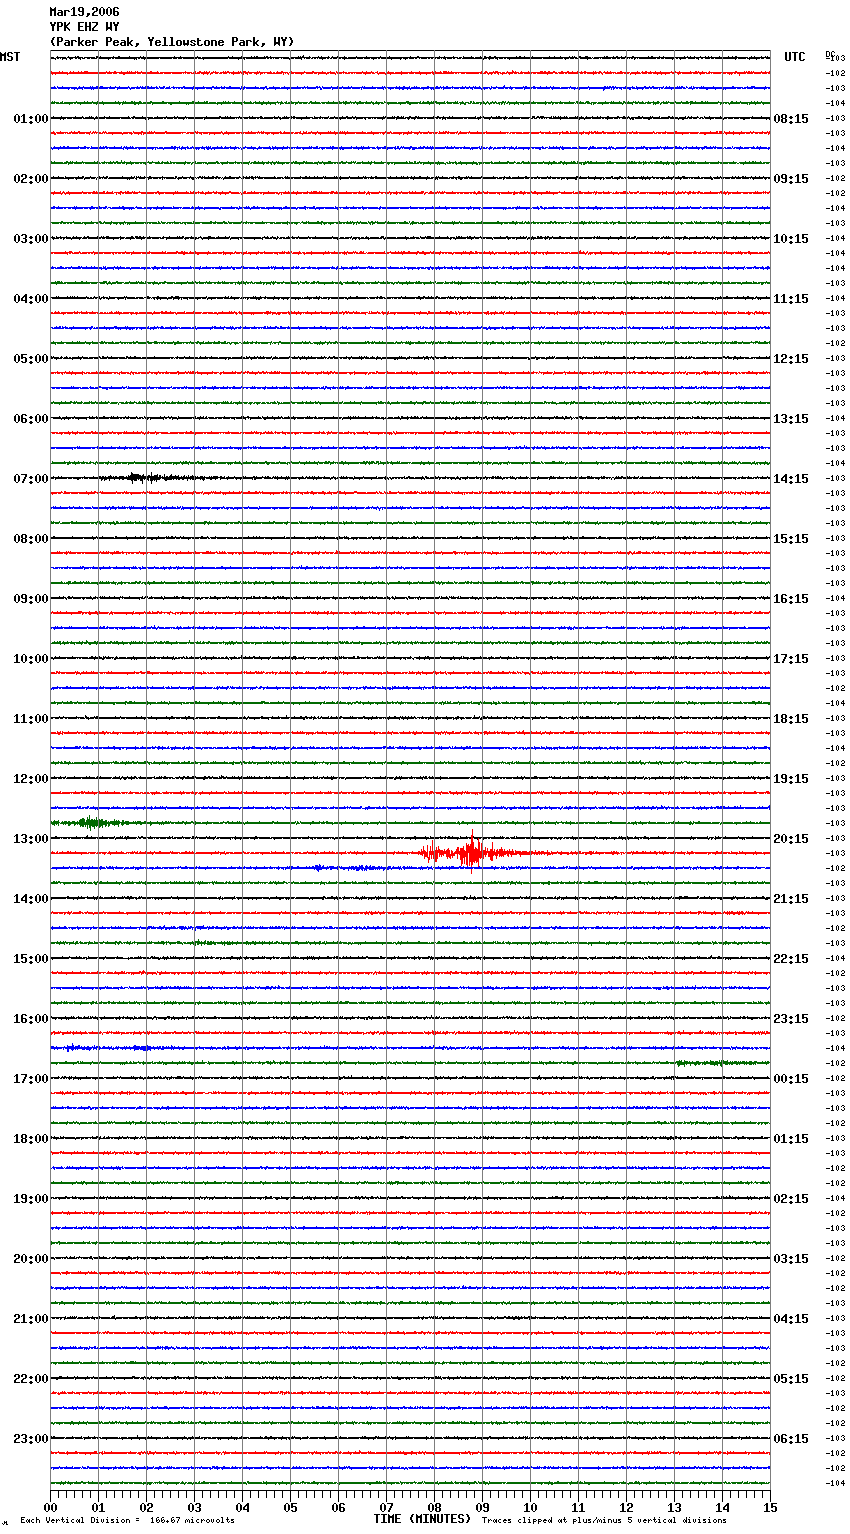The width and height of the screenshot is (850, 1534).
Task: Select the 14:00 MST time label
Action: pos(31,899)
